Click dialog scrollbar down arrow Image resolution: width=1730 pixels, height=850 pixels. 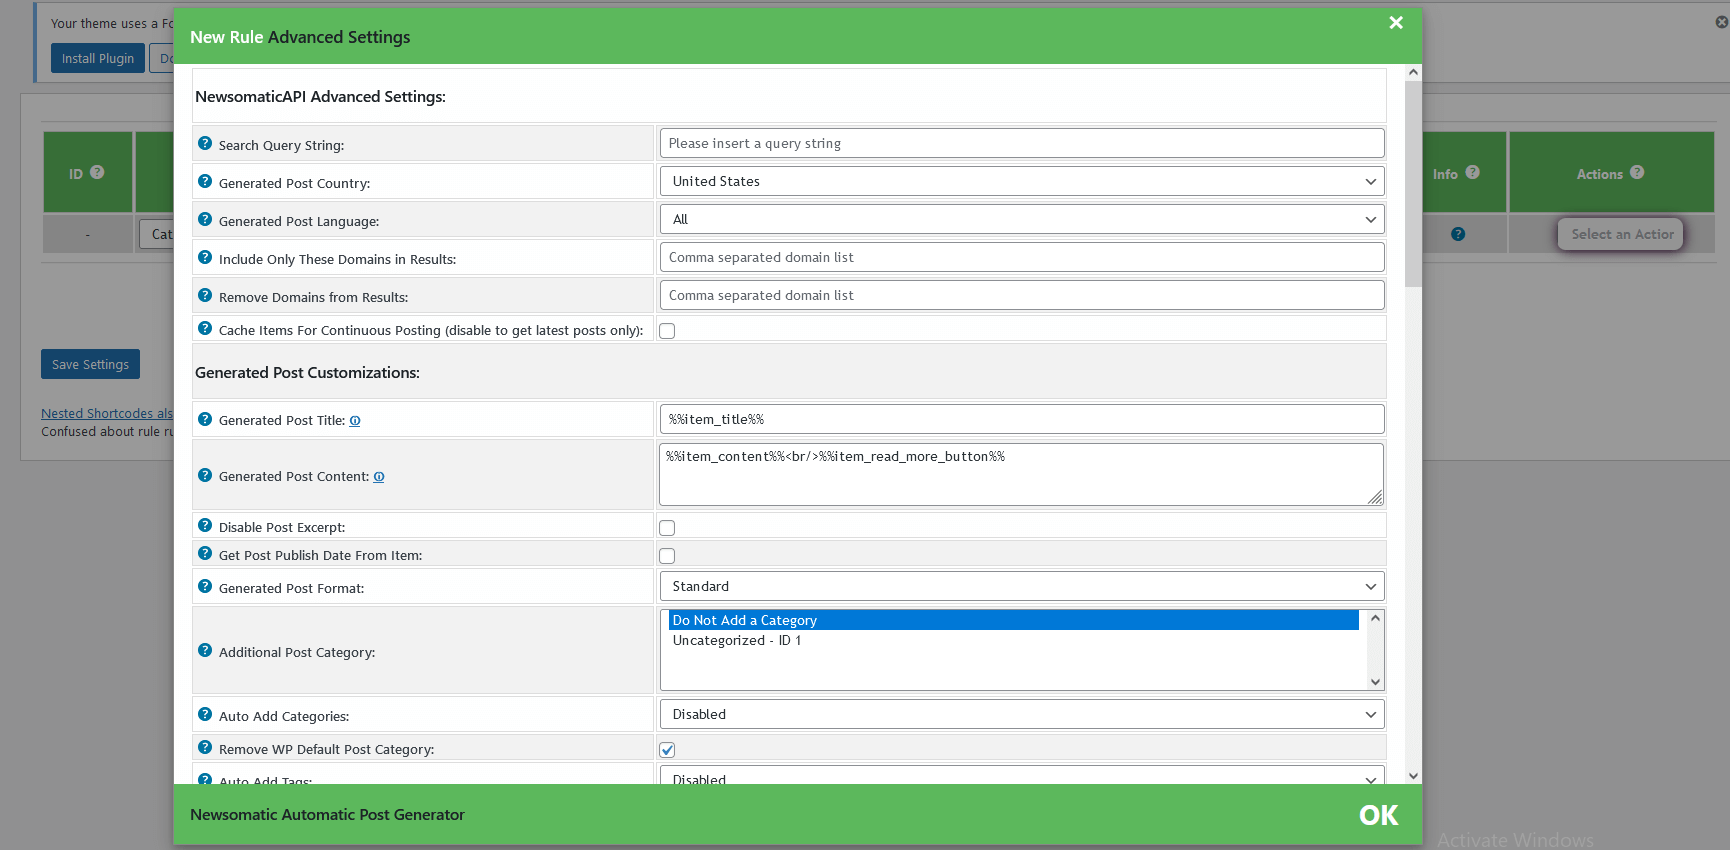tap(1413, 776)
